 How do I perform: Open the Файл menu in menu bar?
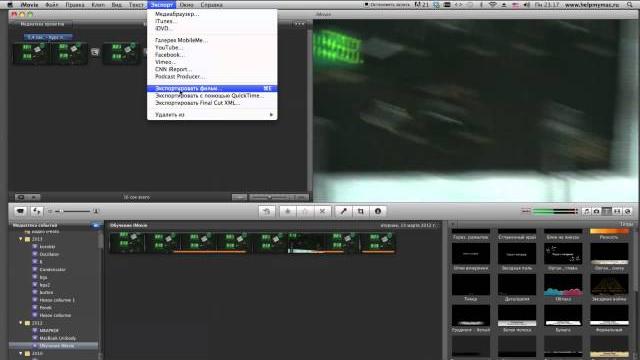tap(51, 5)
